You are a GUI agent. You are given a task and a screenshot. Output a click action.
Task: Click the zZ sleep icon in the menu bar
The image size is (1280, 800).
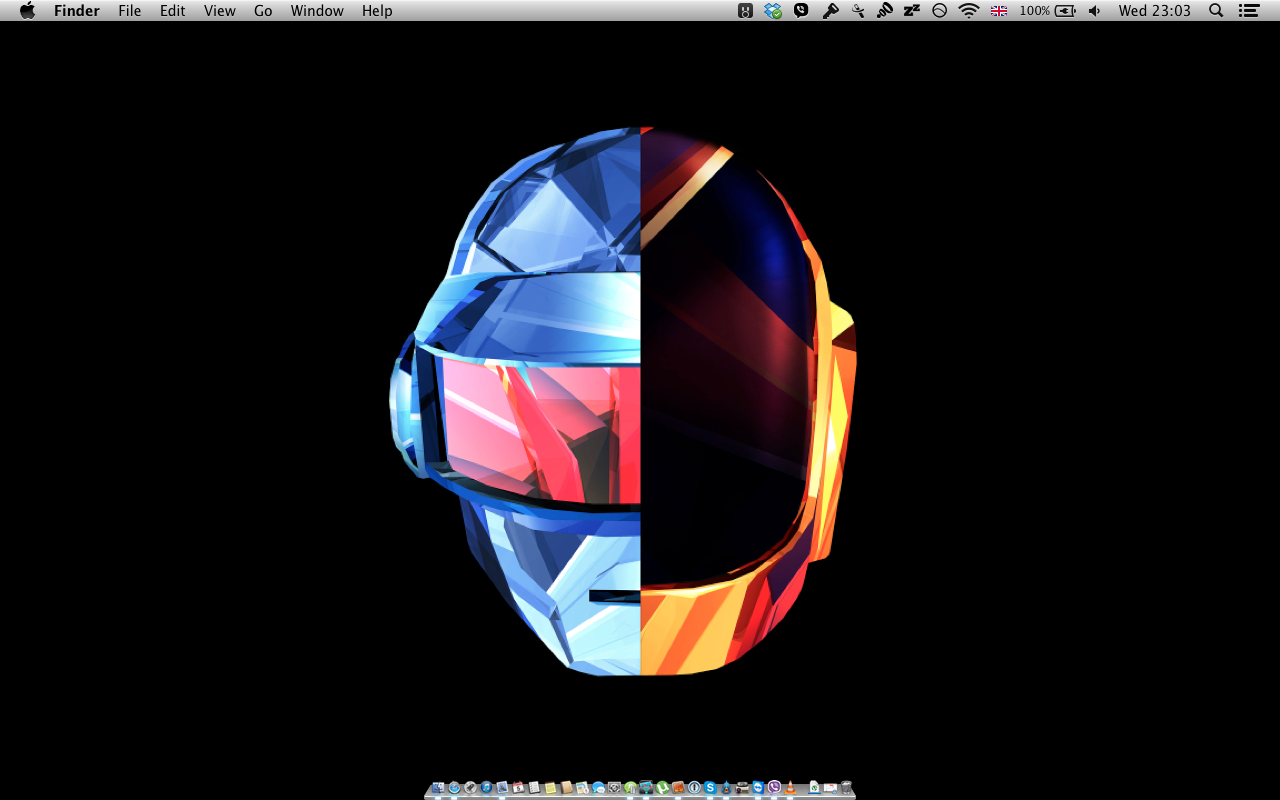911,11
